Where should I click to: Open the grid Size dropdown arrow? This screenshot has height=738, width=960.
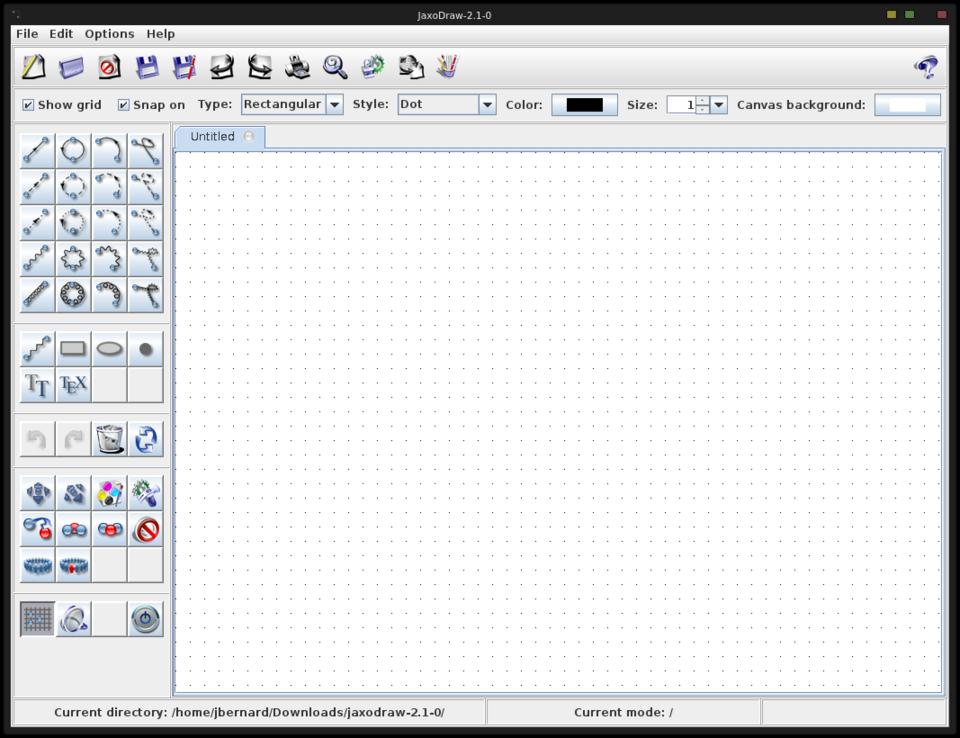coord(719,105)
